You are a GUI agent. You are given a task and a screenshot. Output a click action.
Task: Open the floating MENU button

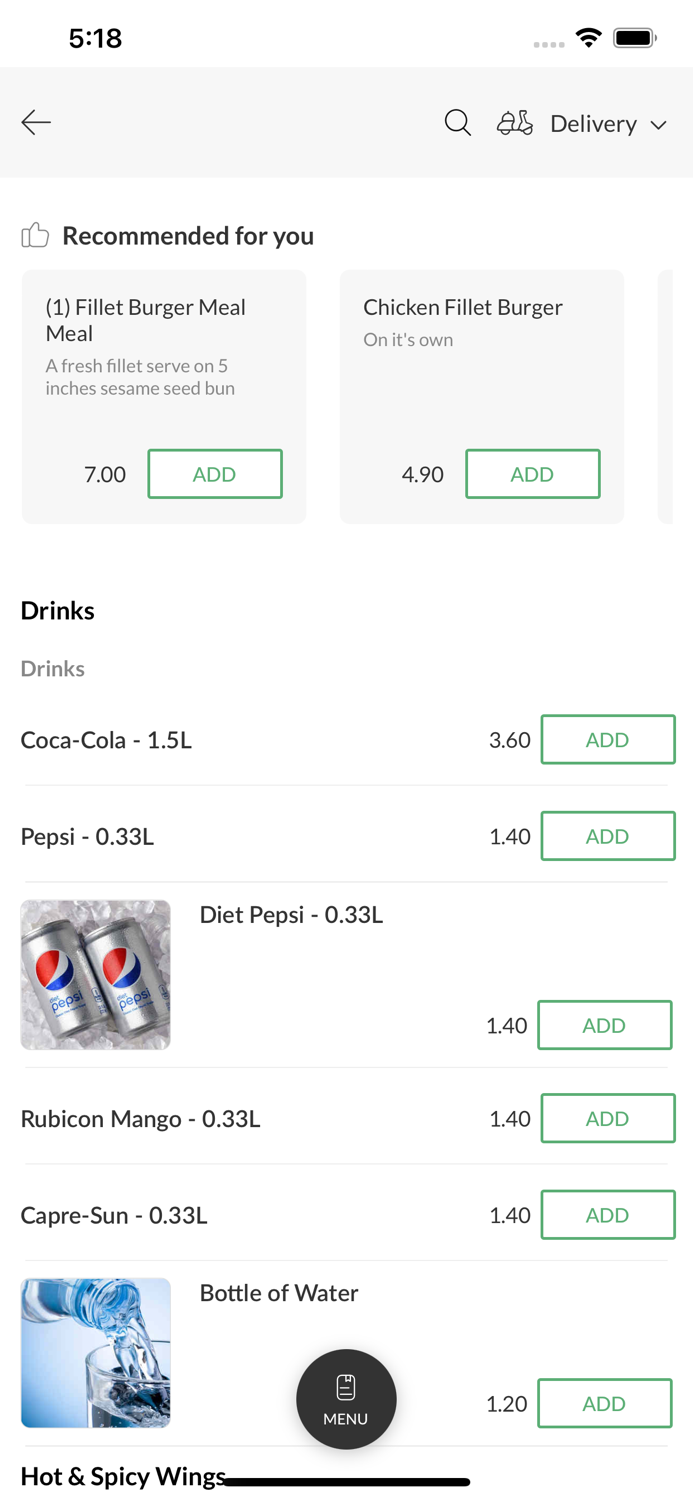346,1399
